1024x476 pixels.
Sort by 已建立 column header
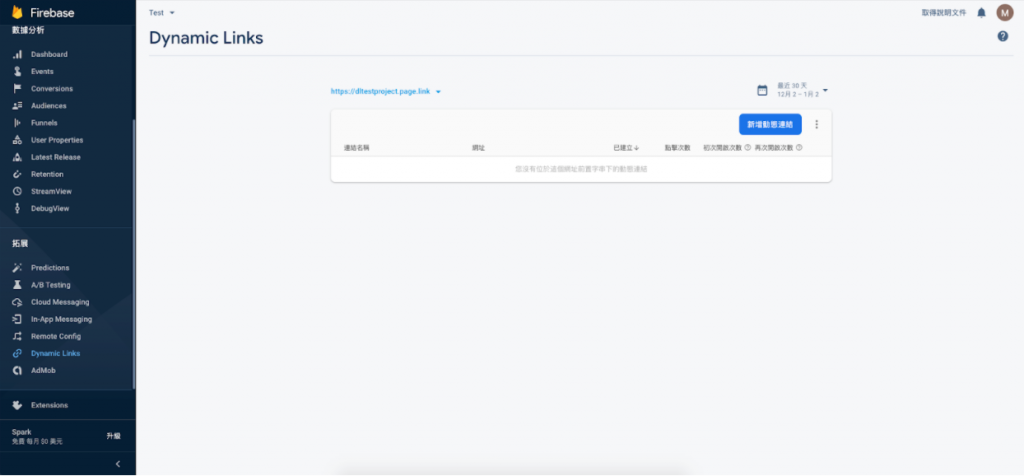pos(626,148)
